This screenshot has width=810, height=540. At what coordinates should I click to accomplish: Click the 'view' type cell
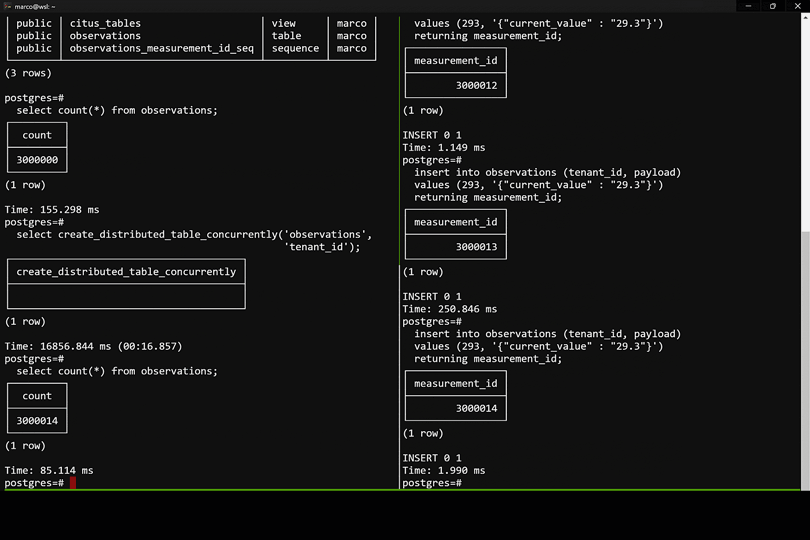pyautogui.click(x=284, y=23)
